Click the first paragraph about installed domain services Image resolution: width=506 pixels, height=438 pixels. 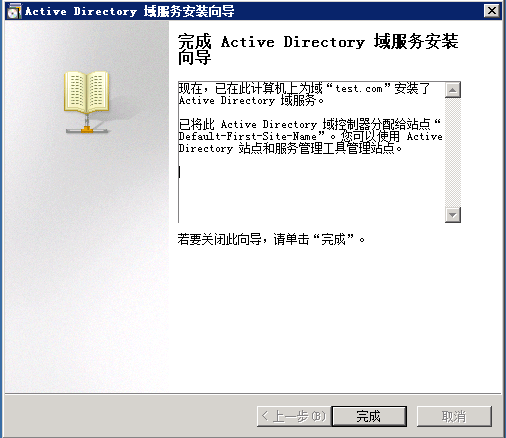[304, 94]
